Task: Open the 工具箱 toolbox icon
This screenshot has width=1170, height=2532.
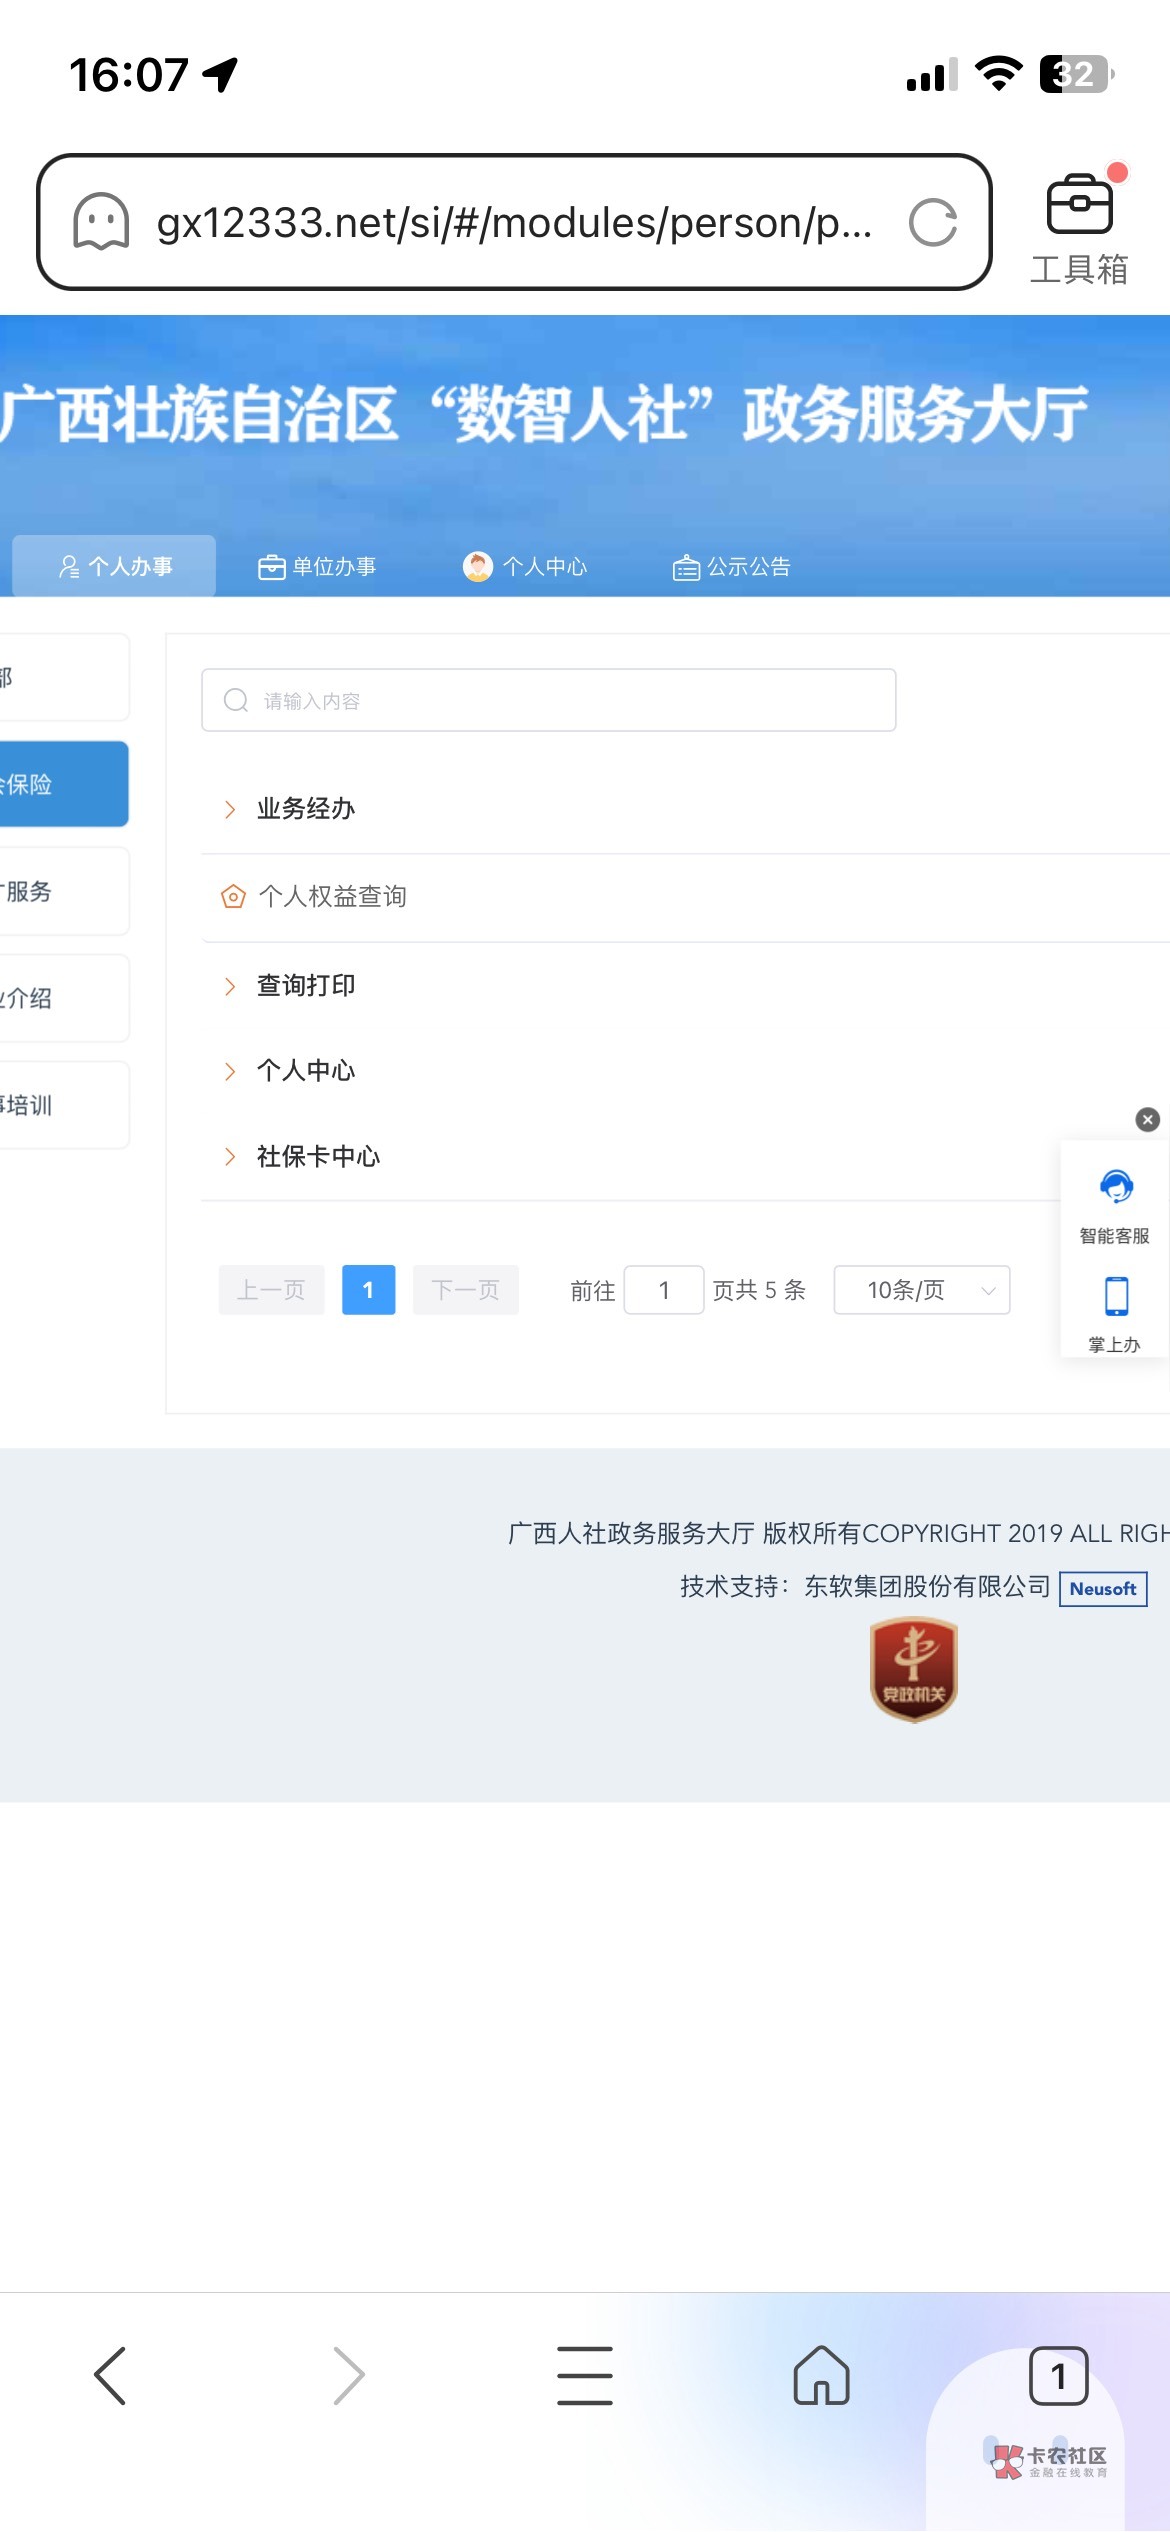Action: pyautogui.click(x=1079, y=225)
